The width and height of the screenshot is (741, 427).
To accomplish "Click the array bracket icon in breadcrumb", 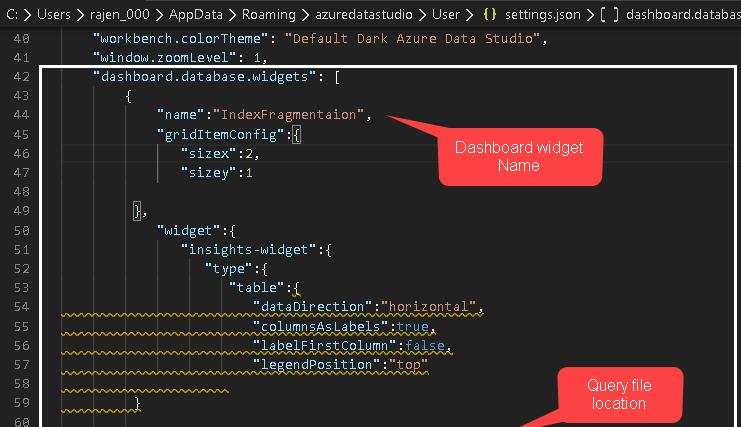I will 609,15.
